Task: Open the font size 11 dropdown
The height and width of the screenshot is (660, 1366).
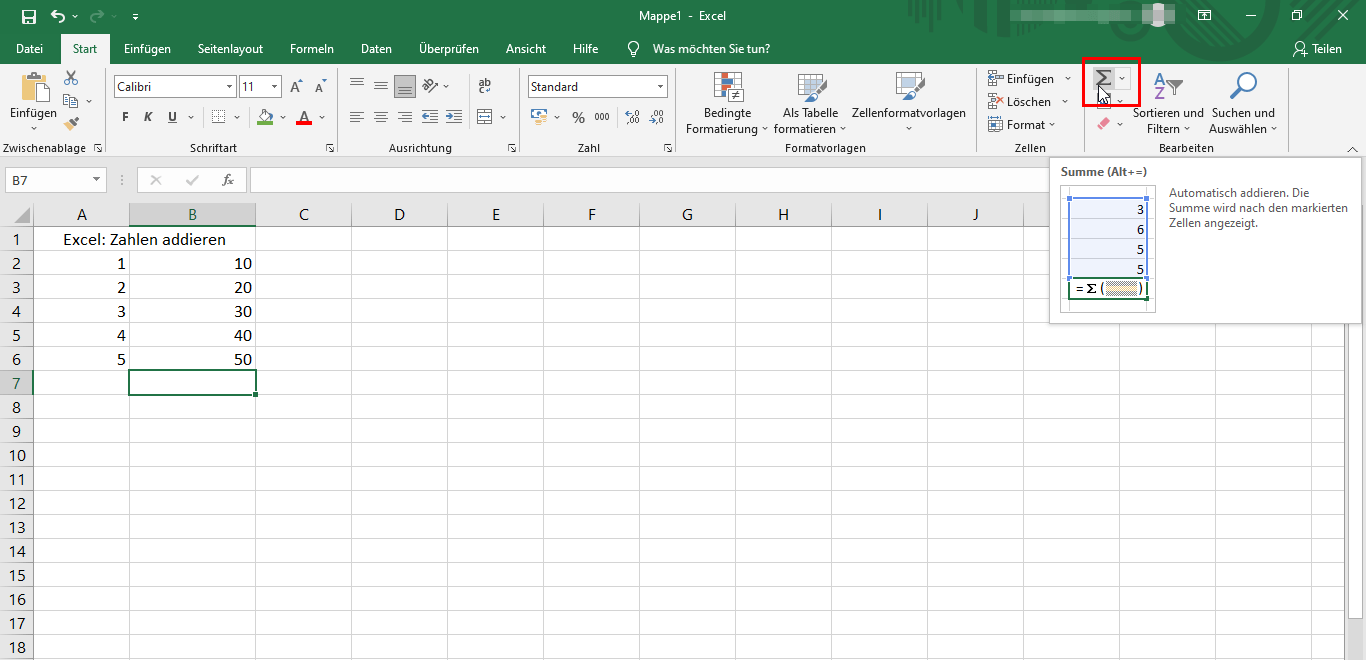Action: (275, 87)
